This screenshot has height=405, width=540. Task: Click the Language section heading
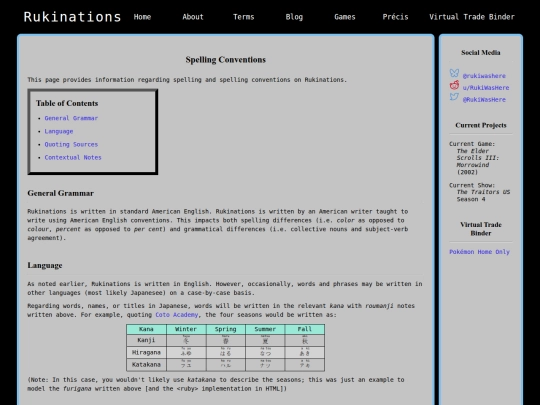pos(45,266)
